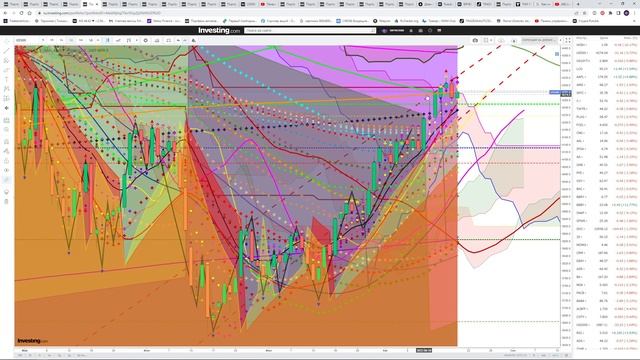Click the browser address bar URL

click(102, 13)
